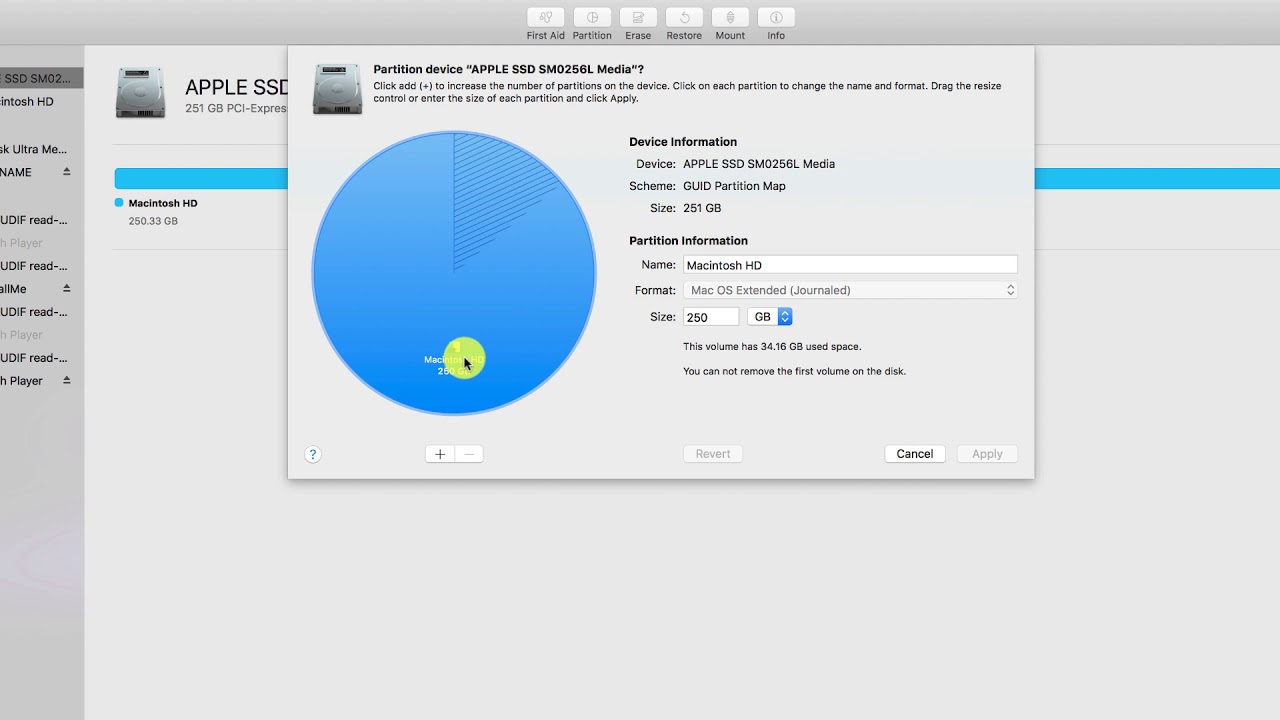Click the 251 GB device size value

coord(702,208)
